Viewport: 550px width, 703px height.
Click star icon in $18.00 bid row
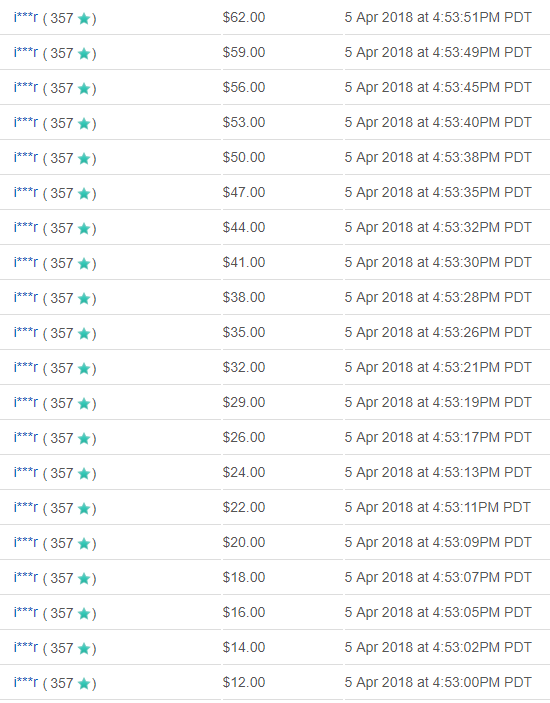tap(84, 578)
